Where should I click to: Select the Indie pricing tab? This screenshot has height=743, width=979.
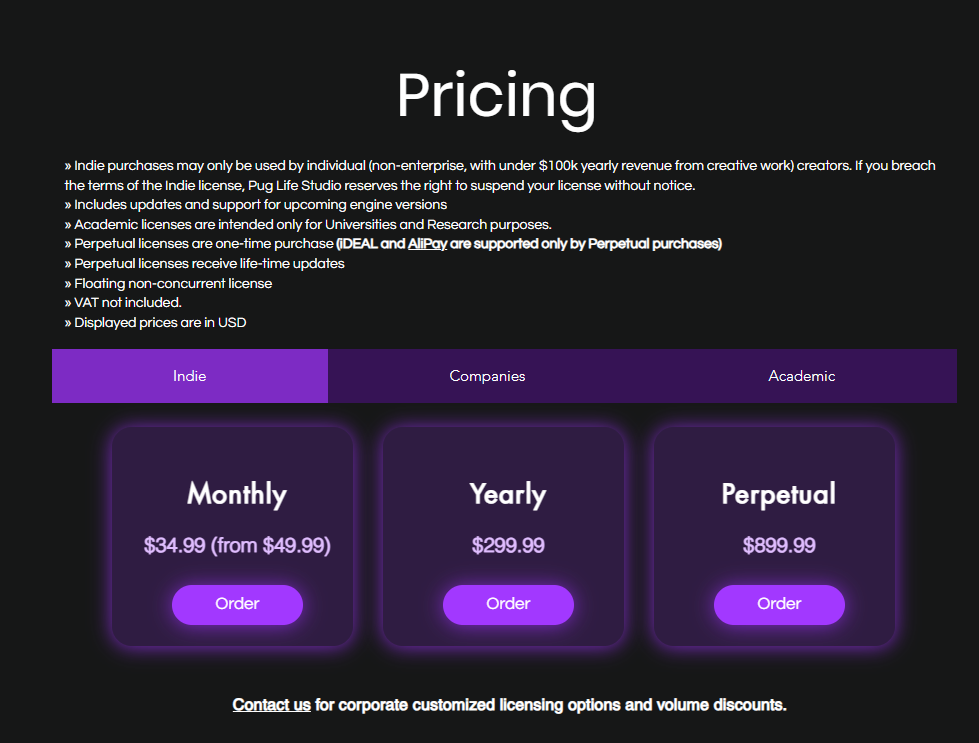(190, 376)
